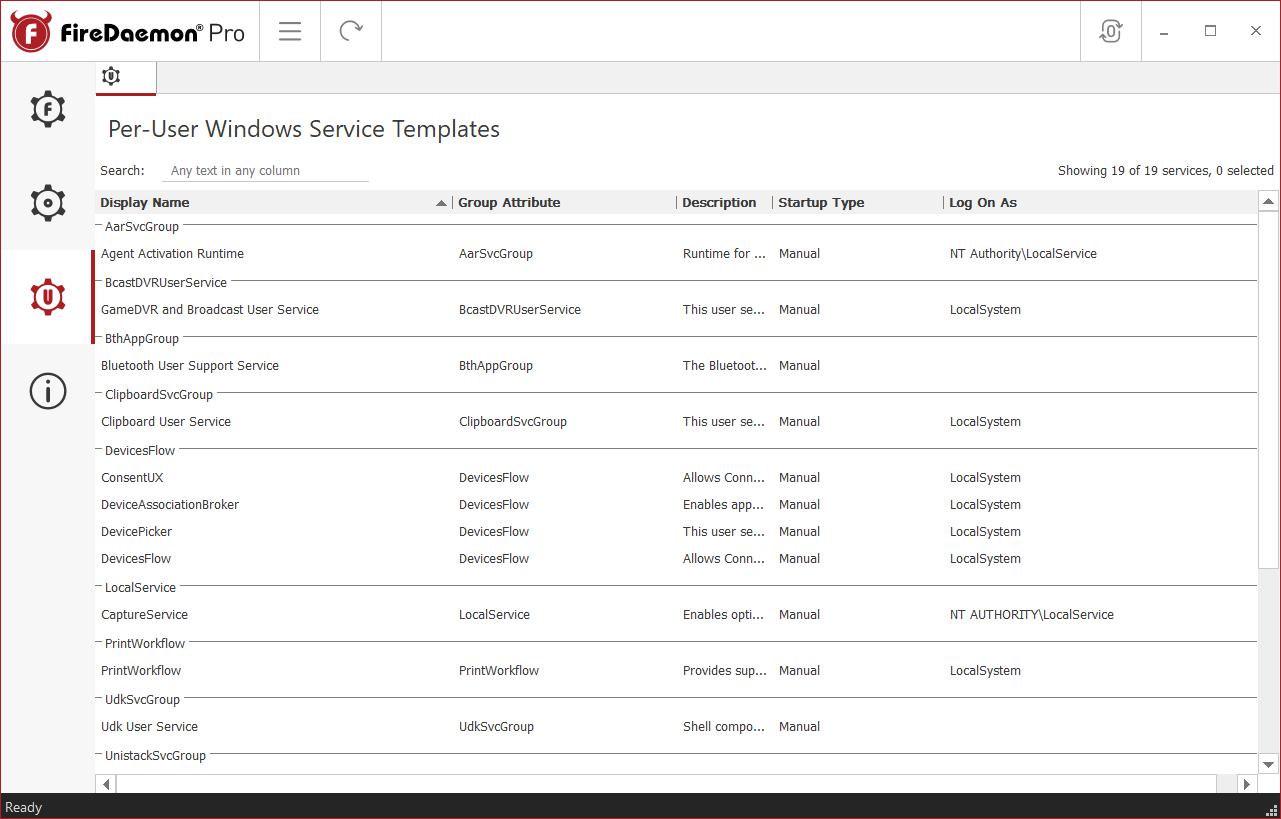
Task: Click the sort arrow beside Display Name
Action: click(x=442, y=203)
